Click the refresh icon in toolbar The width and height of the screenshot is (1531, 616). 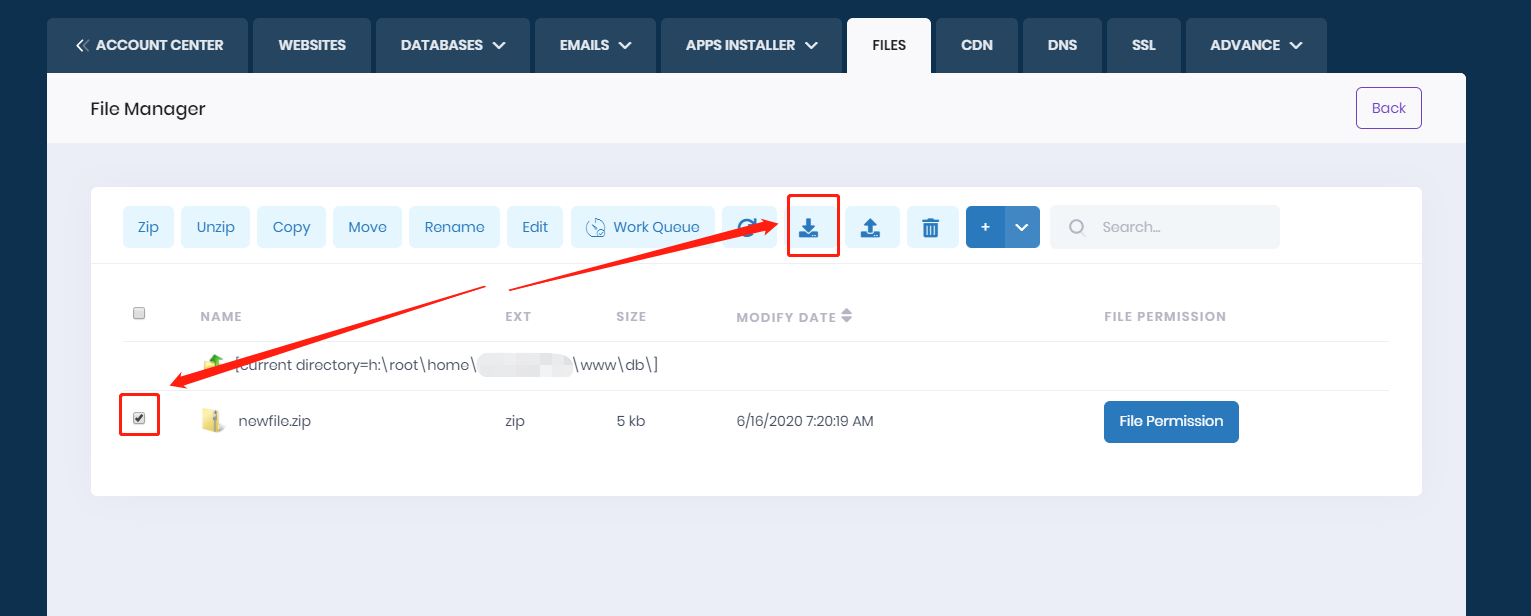click(x=747, y=227)
